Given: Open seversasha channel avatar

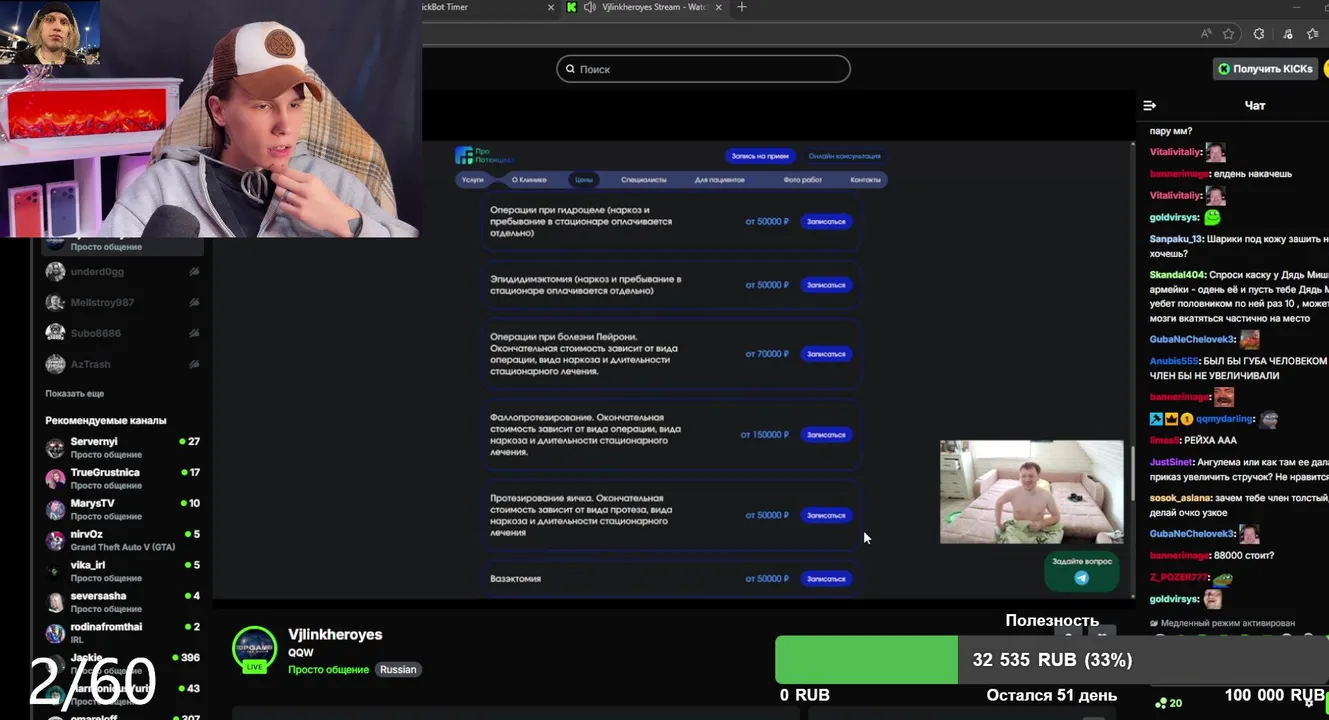Looking at the screenshot, I should 55,603.
